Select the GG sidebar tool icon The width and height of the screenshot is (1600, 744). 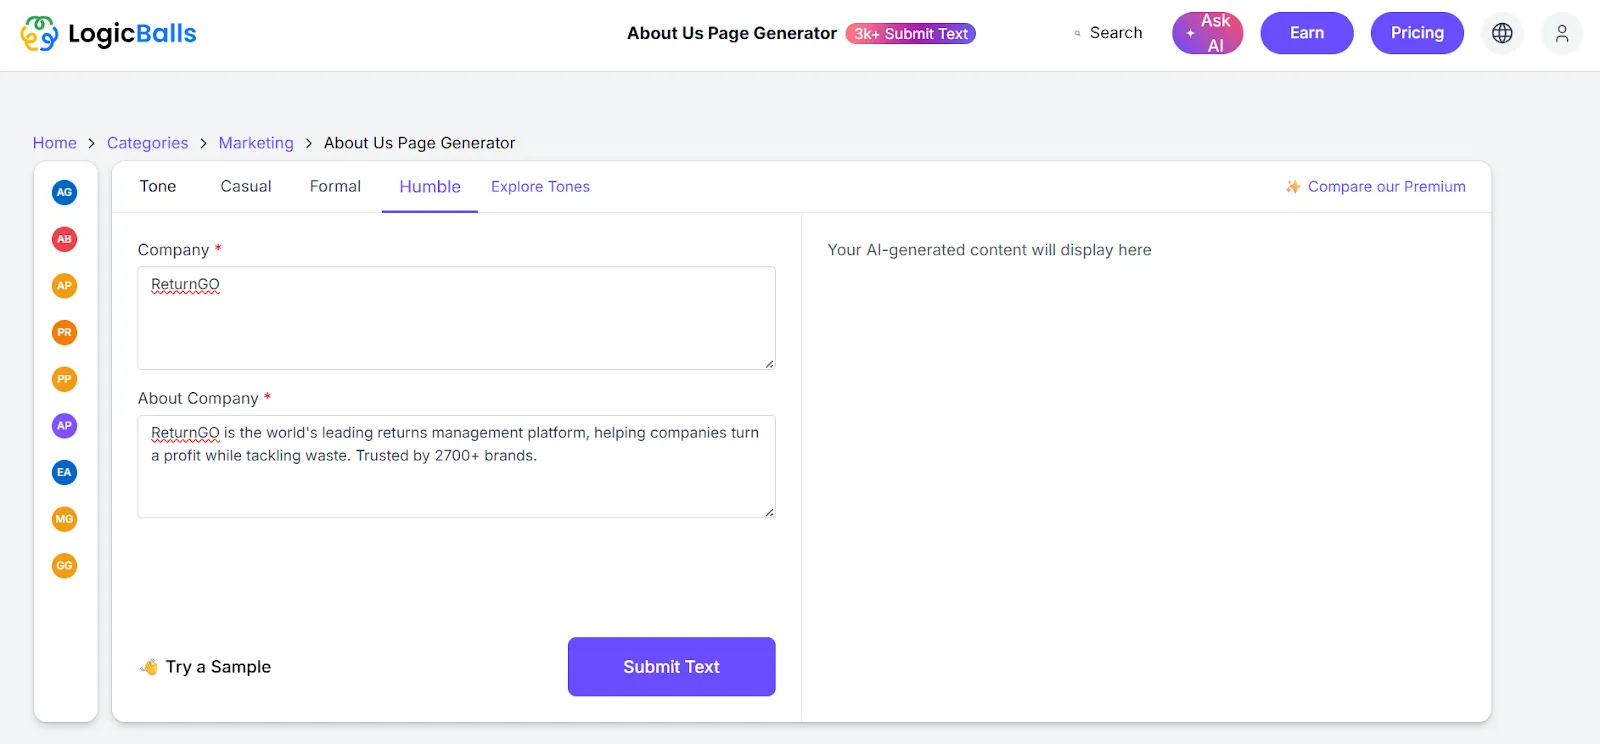coord(64,566)
